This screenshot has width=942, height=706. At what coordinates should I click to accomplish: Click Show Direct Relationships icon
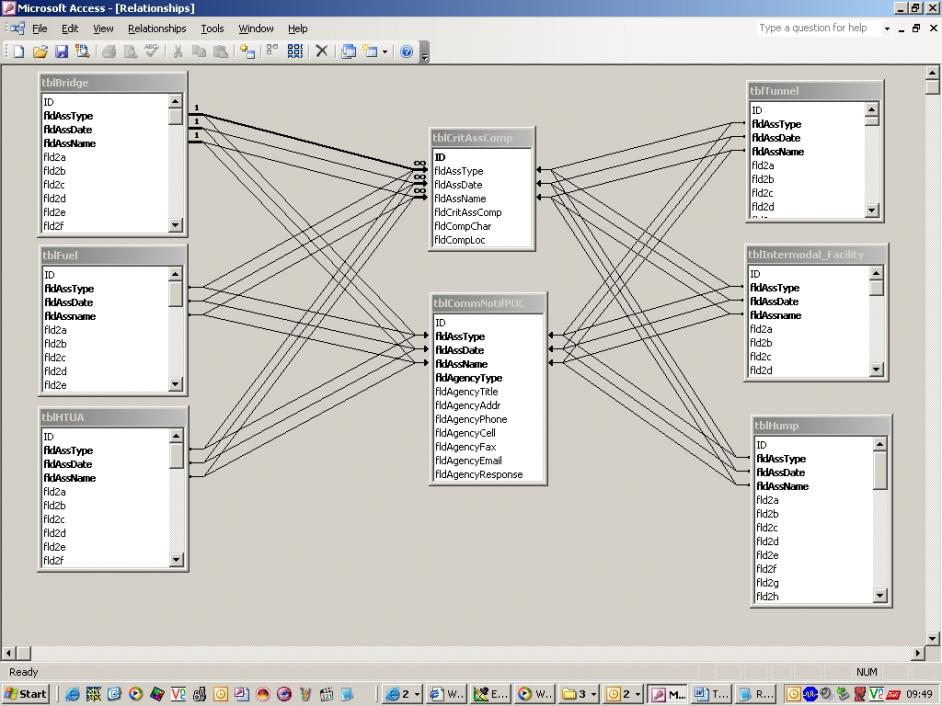(x=272, y=52)
